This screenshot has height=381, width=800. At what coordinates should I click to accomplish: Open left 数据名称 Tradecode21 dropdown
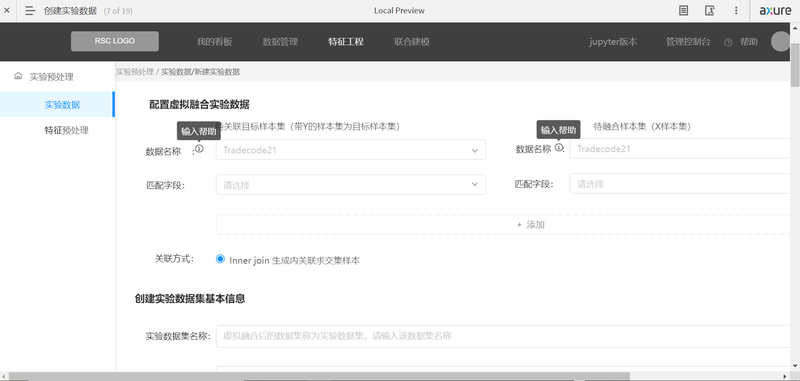(351, 150)
